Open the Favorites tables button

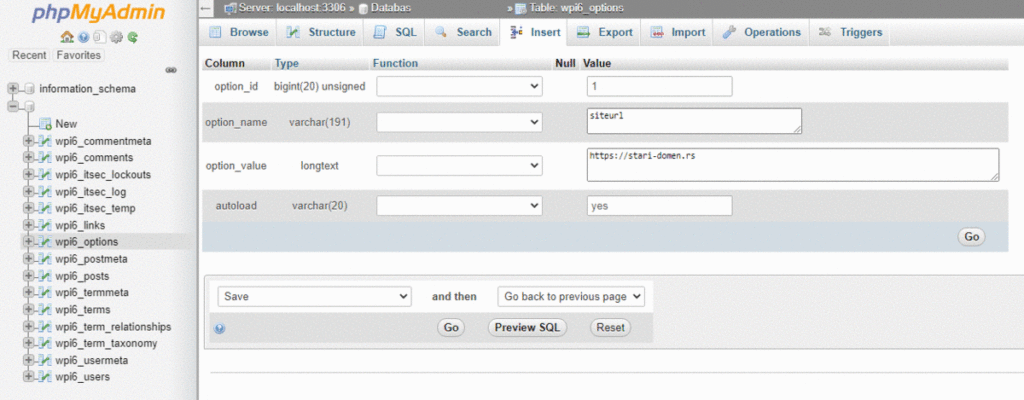pyautogui.click(x=78, y=56)
